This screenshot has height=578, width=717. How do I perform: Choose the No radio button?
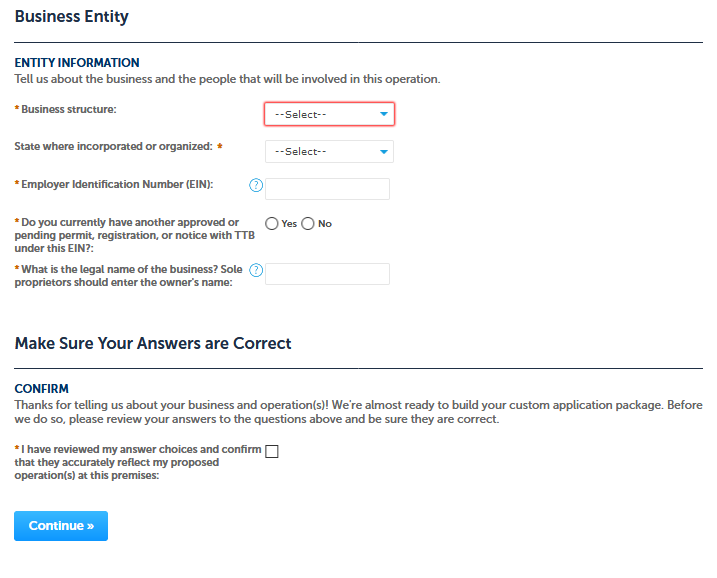(308, 223)
